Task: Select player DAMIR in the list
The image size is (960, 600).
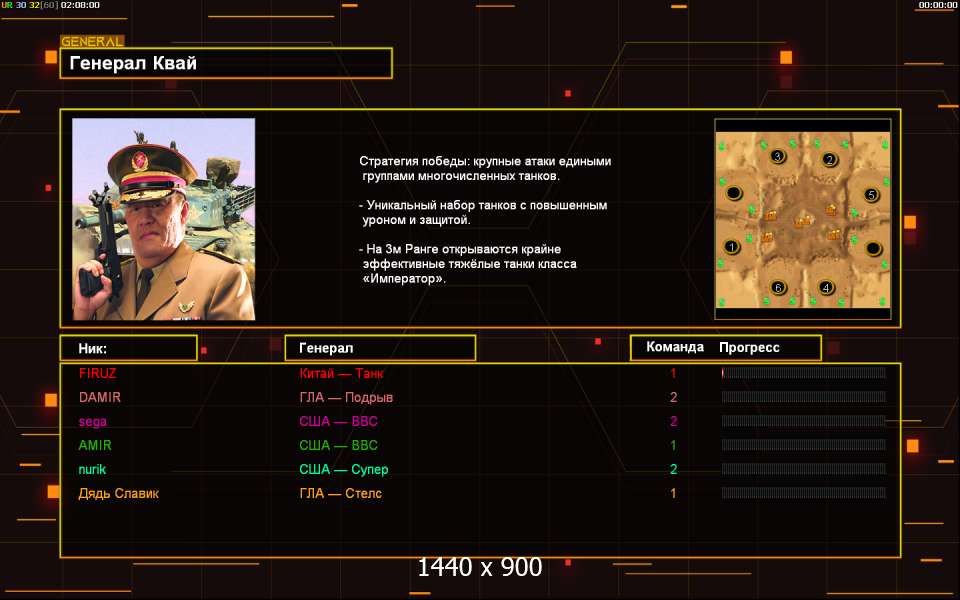Action: point(100,397)
